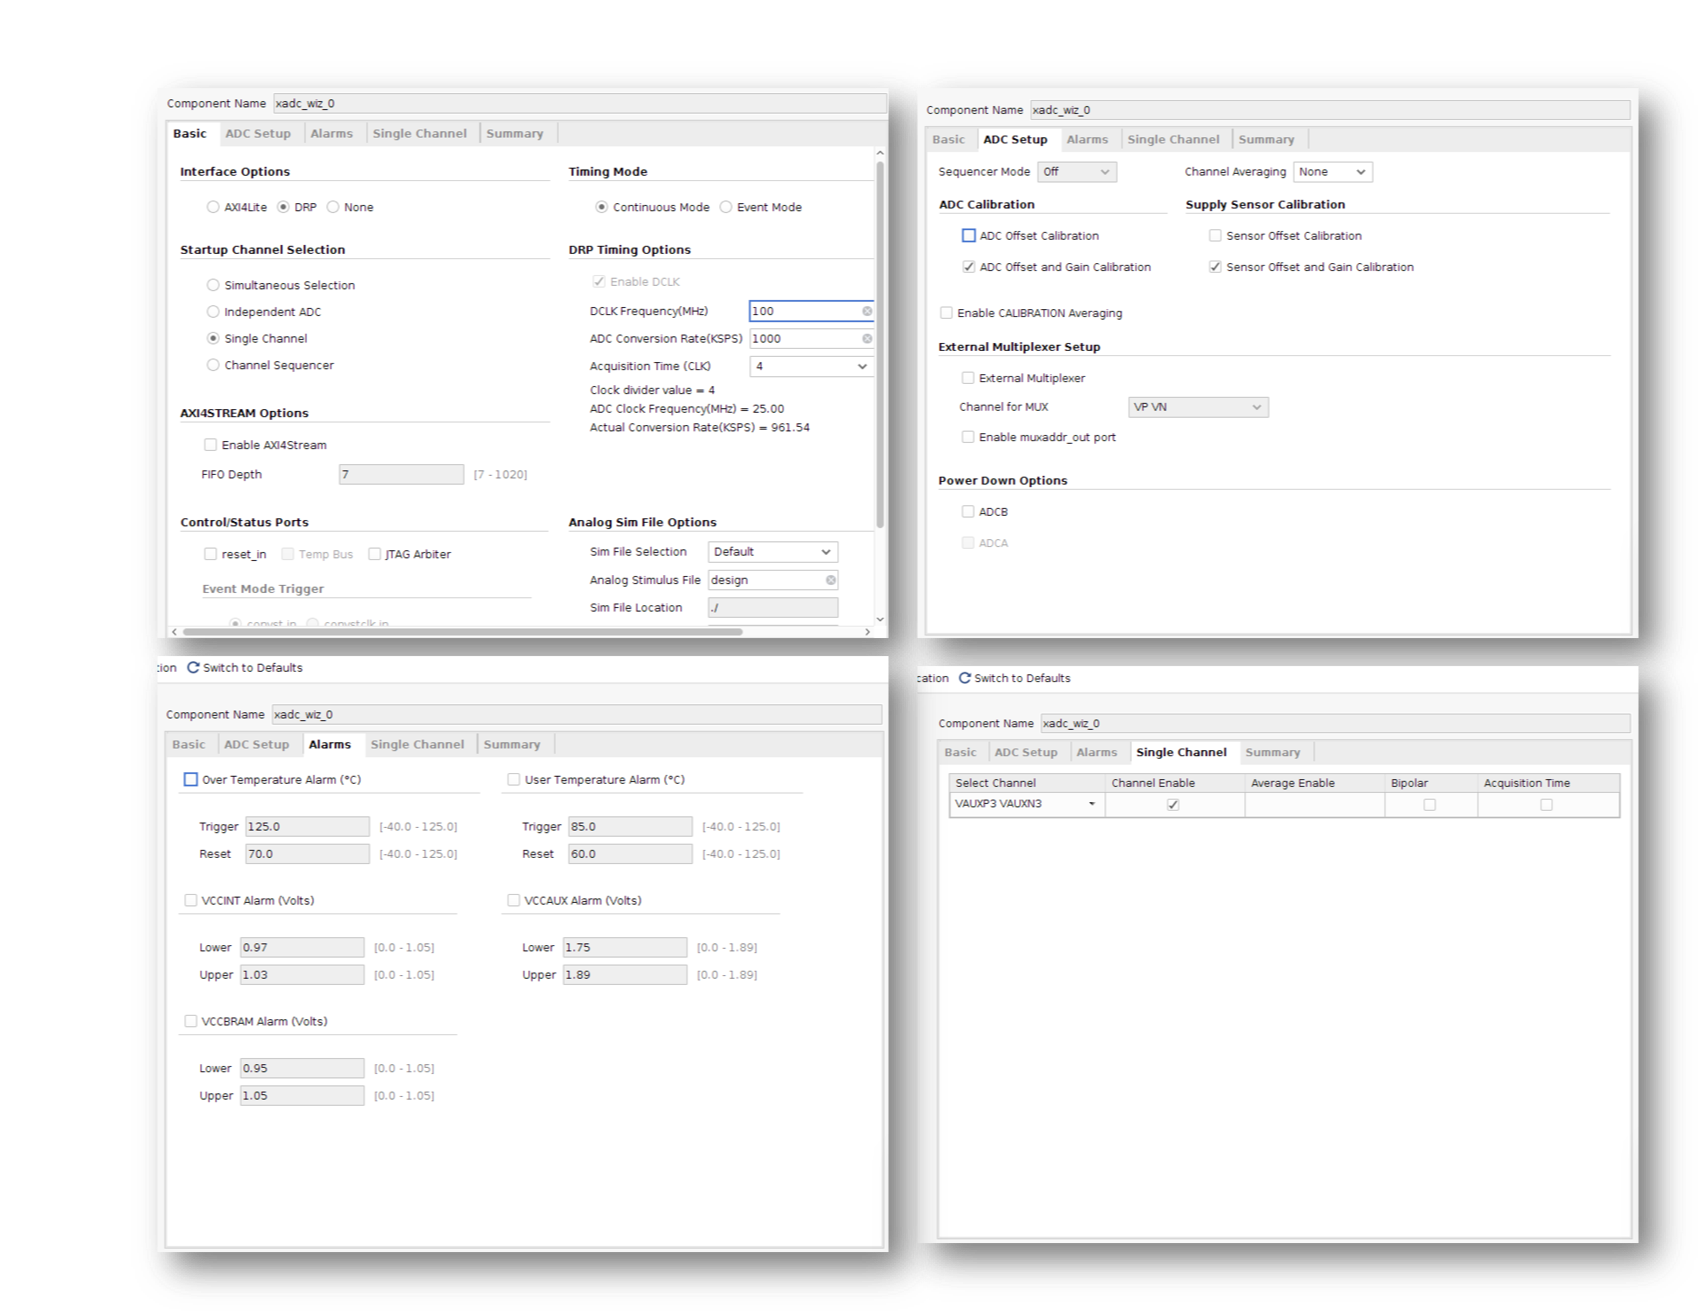
Task: Click Switch to Defaults above Single Channel panel
Action: coord(1022,678)
